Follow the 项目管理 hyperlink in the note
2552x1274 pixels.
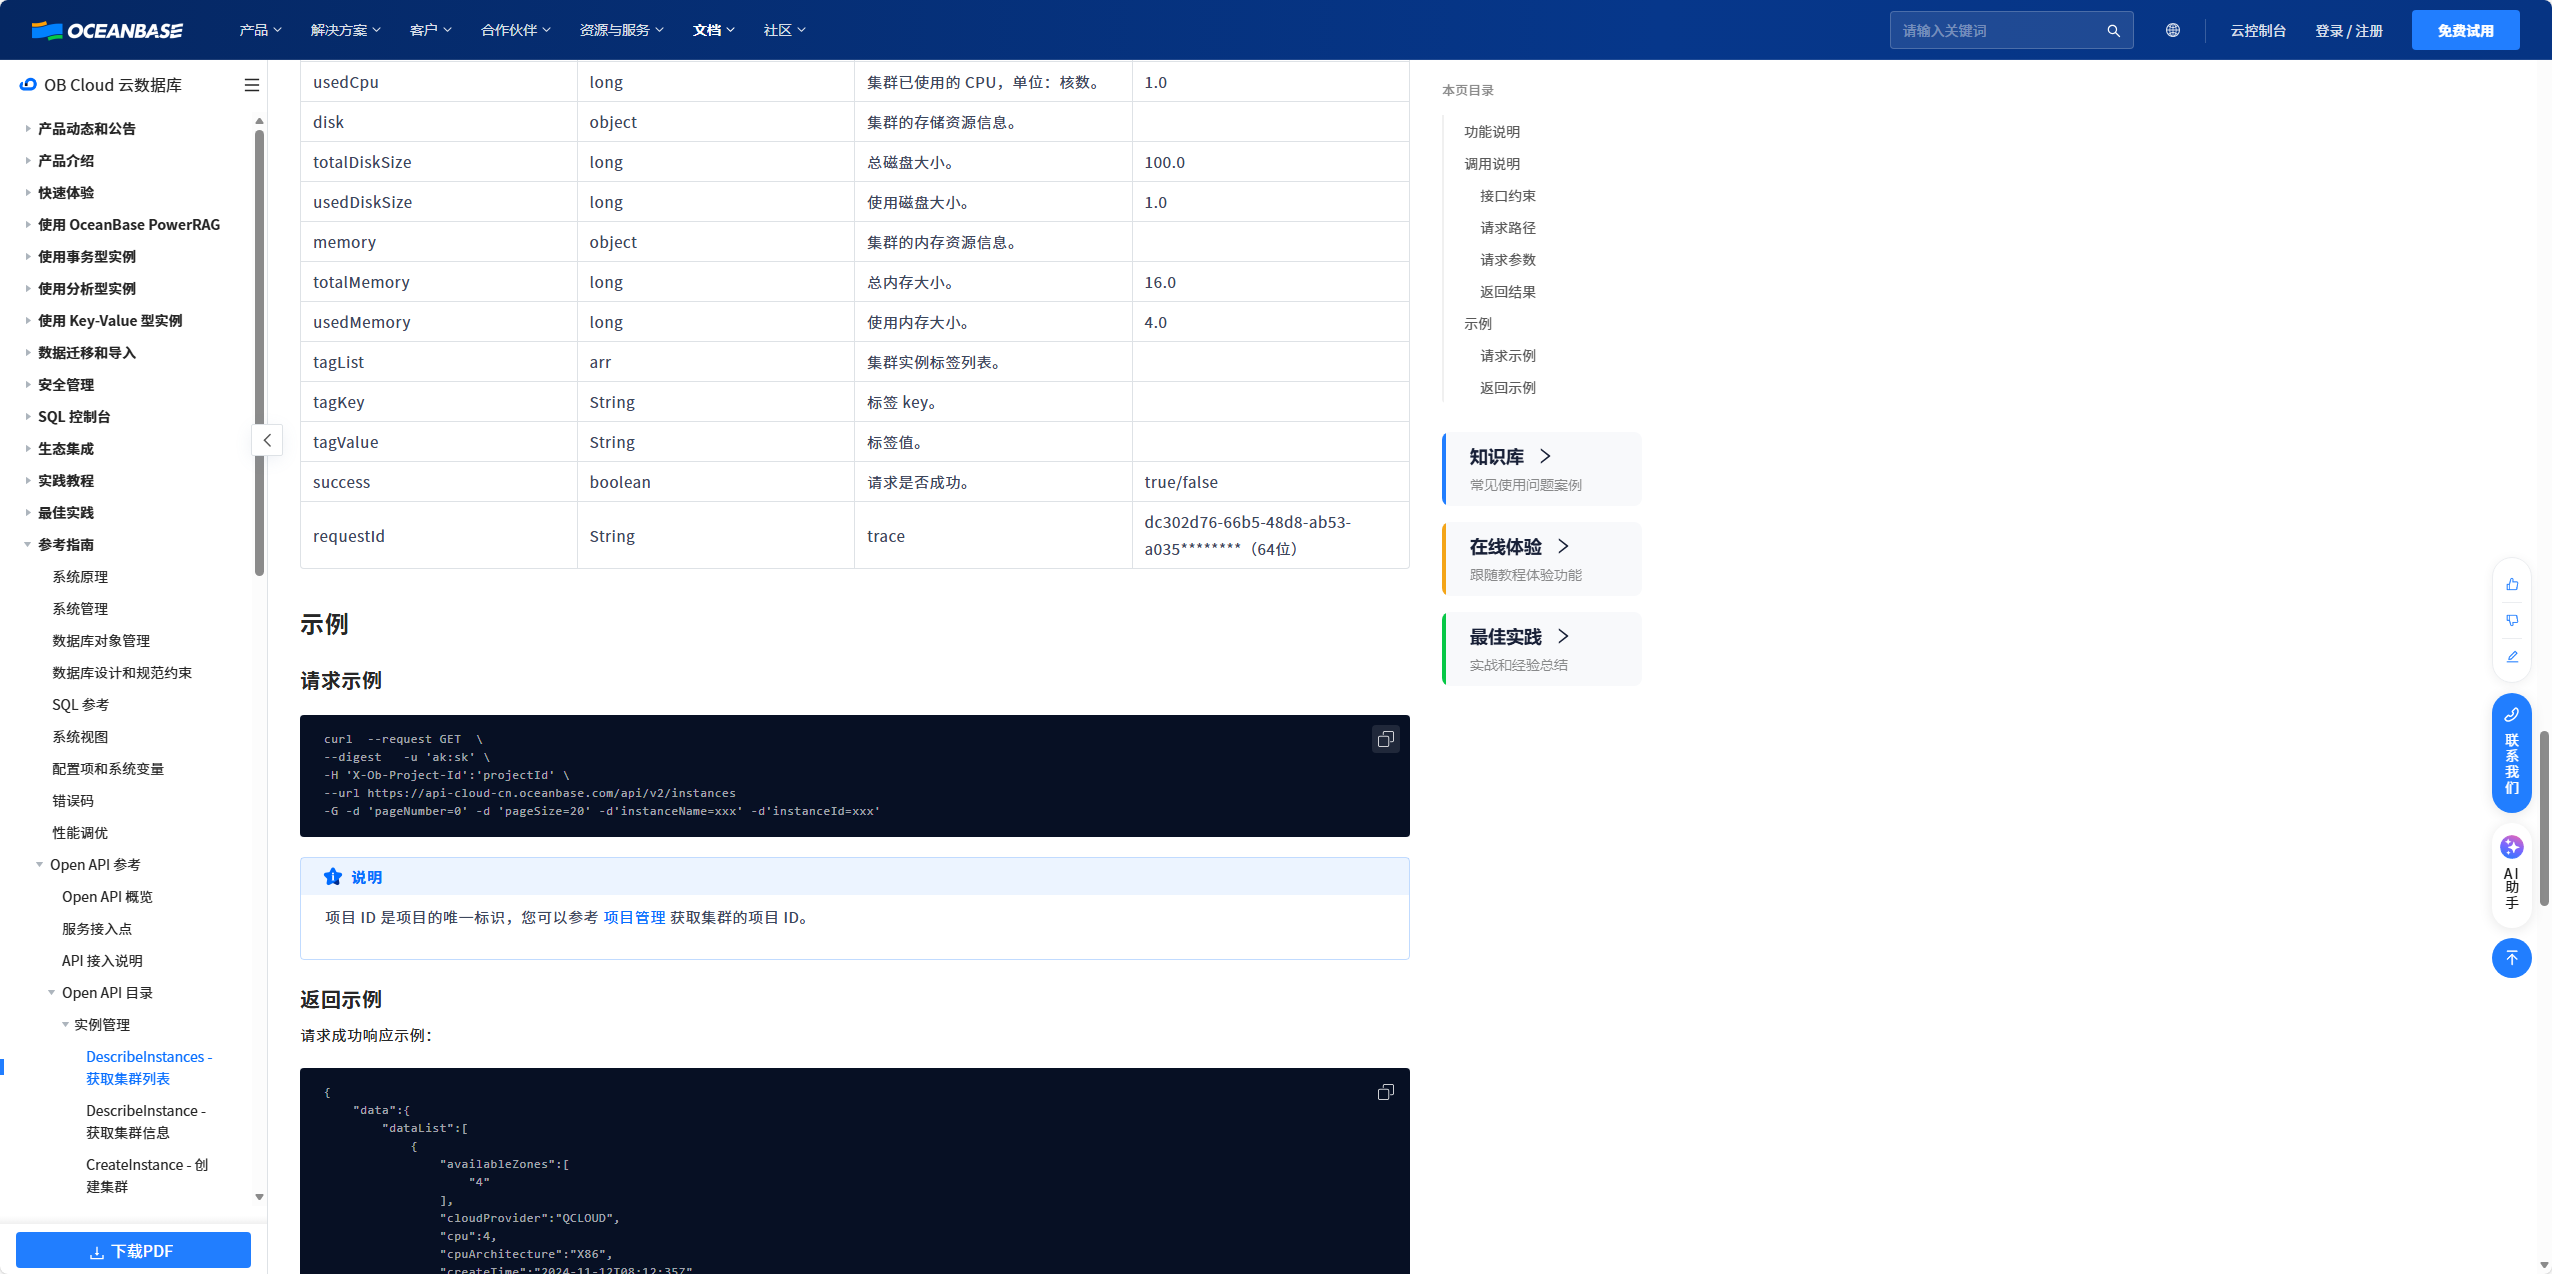[x=634, y=917]
